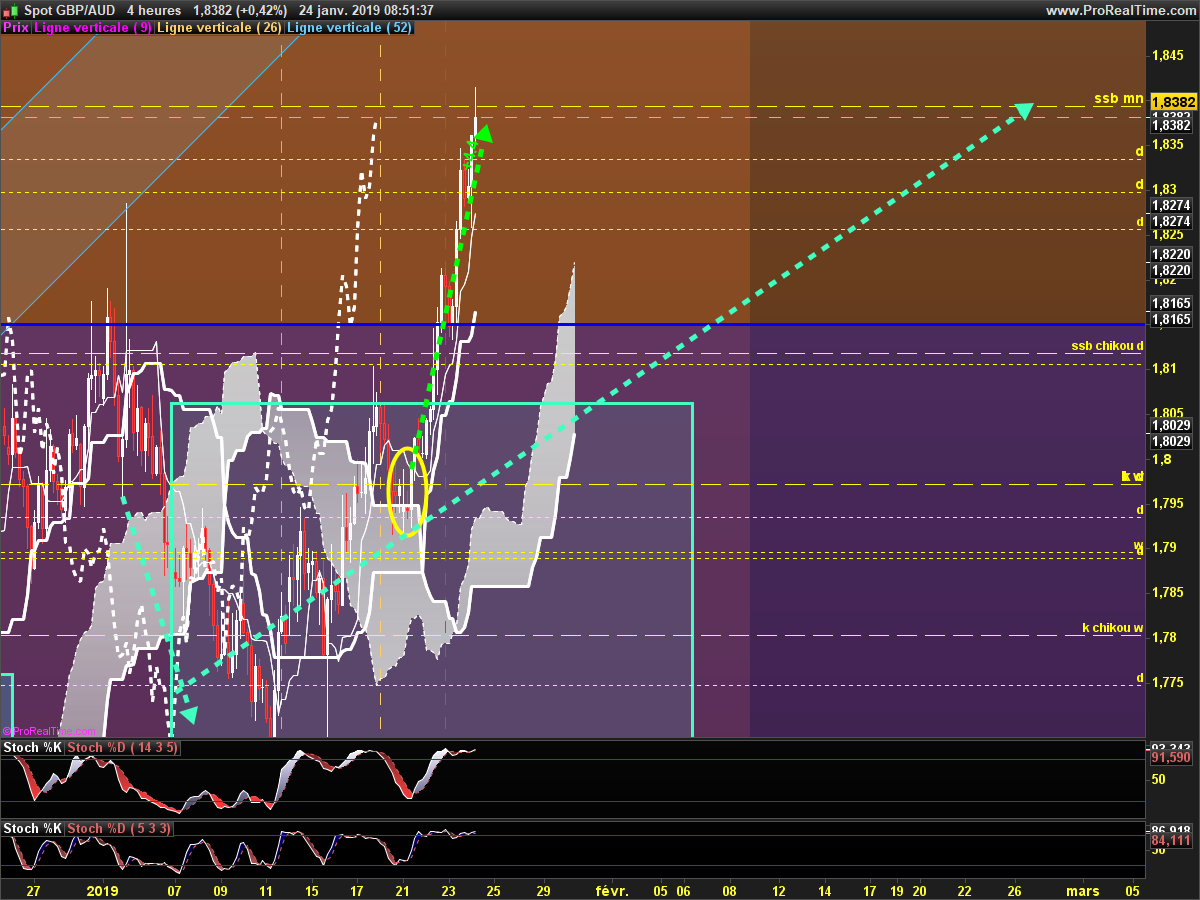Click the 1,8165 price label on axis
Screen dimensions: 1200x900
[1170, 319]
